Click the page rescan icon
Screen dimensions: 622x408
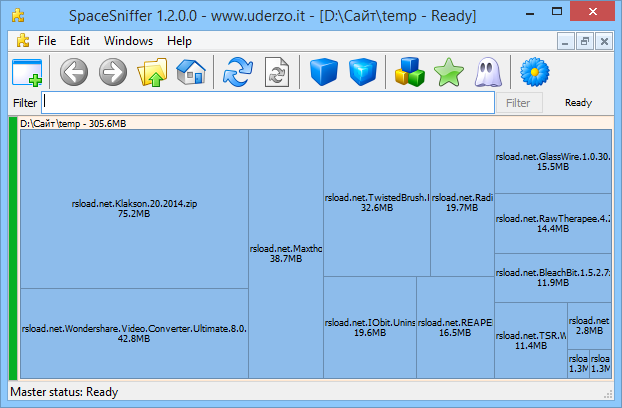point(276,73)
